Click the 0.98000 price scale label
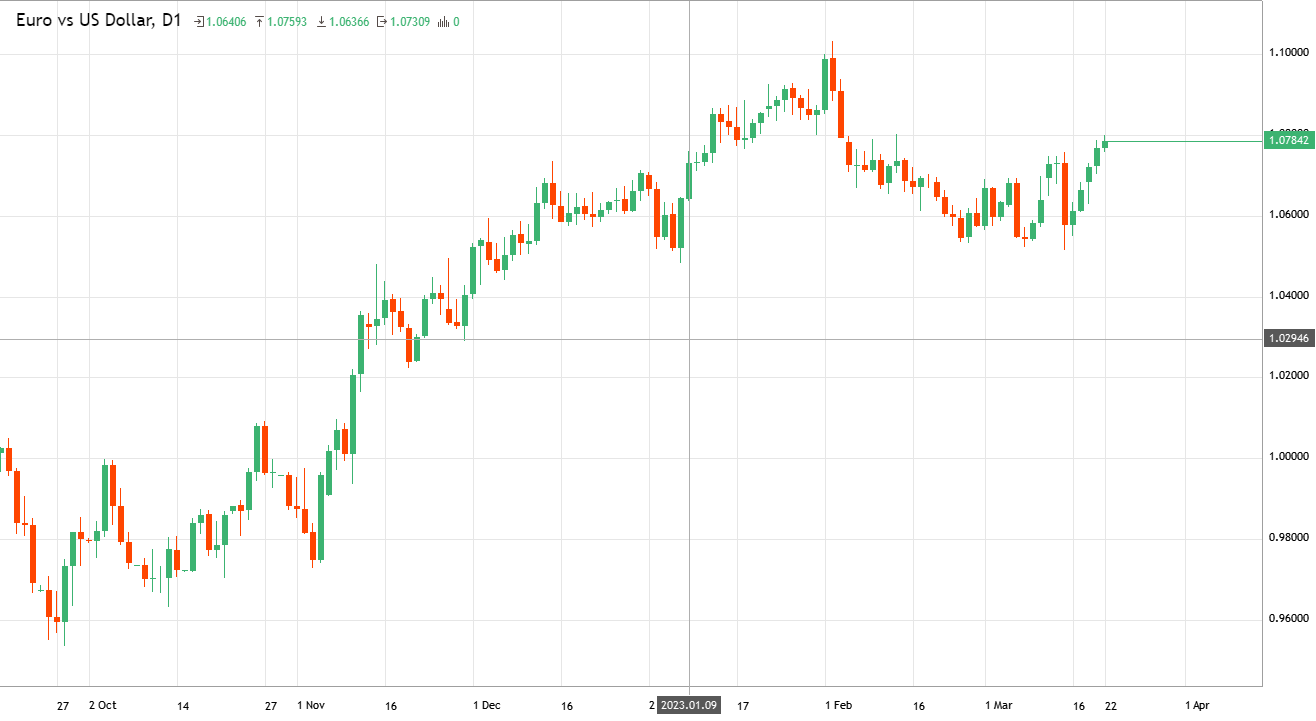The height and width of the screenshot is (721, 1316). pos(1288,538)
